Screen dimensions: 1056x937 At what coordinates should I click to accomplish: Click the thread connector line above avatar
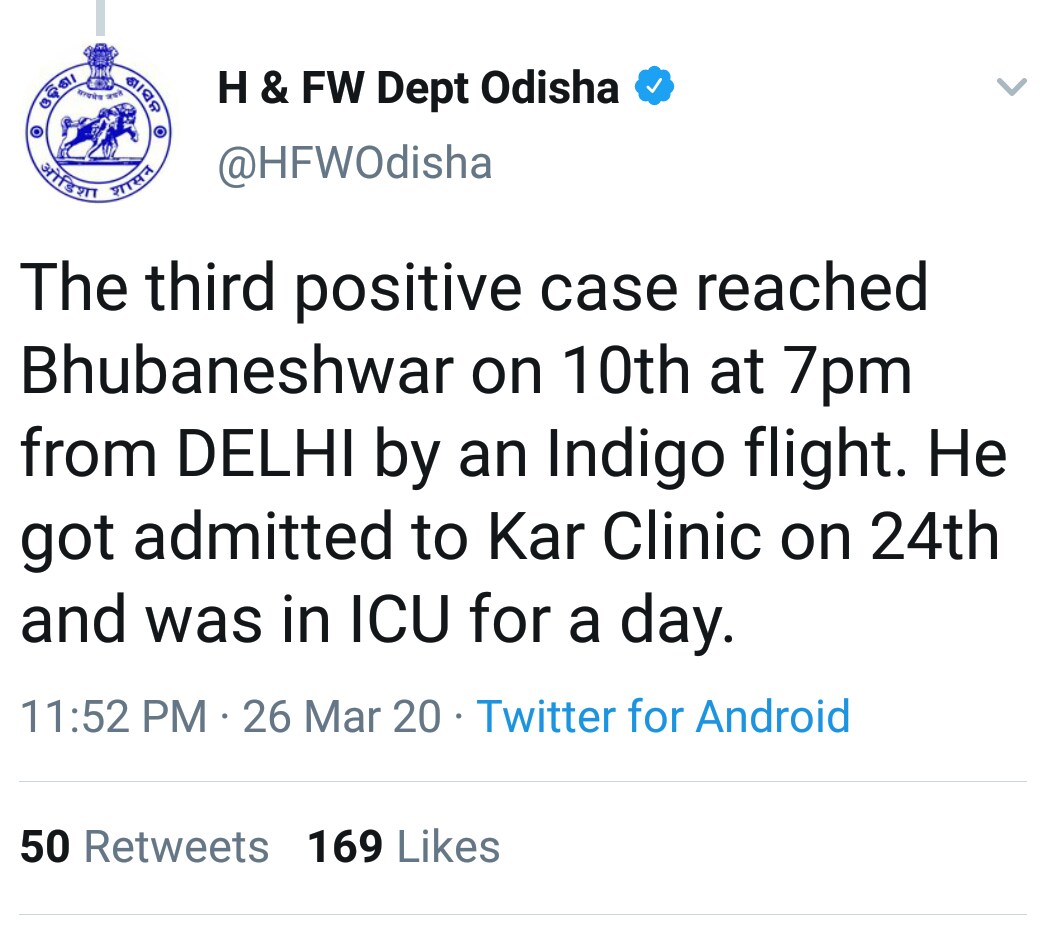[100, 18]
